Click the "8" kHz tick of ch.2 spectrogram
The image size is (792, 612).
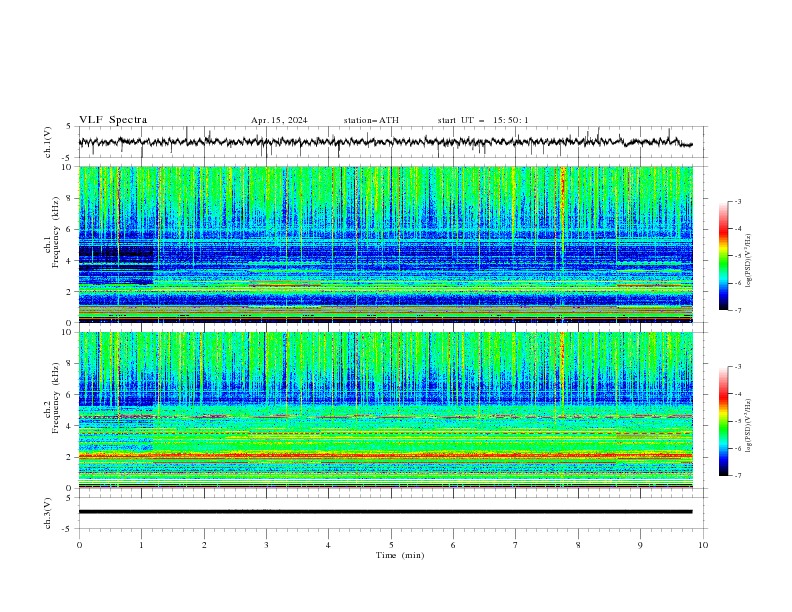[x=71, y=364]
